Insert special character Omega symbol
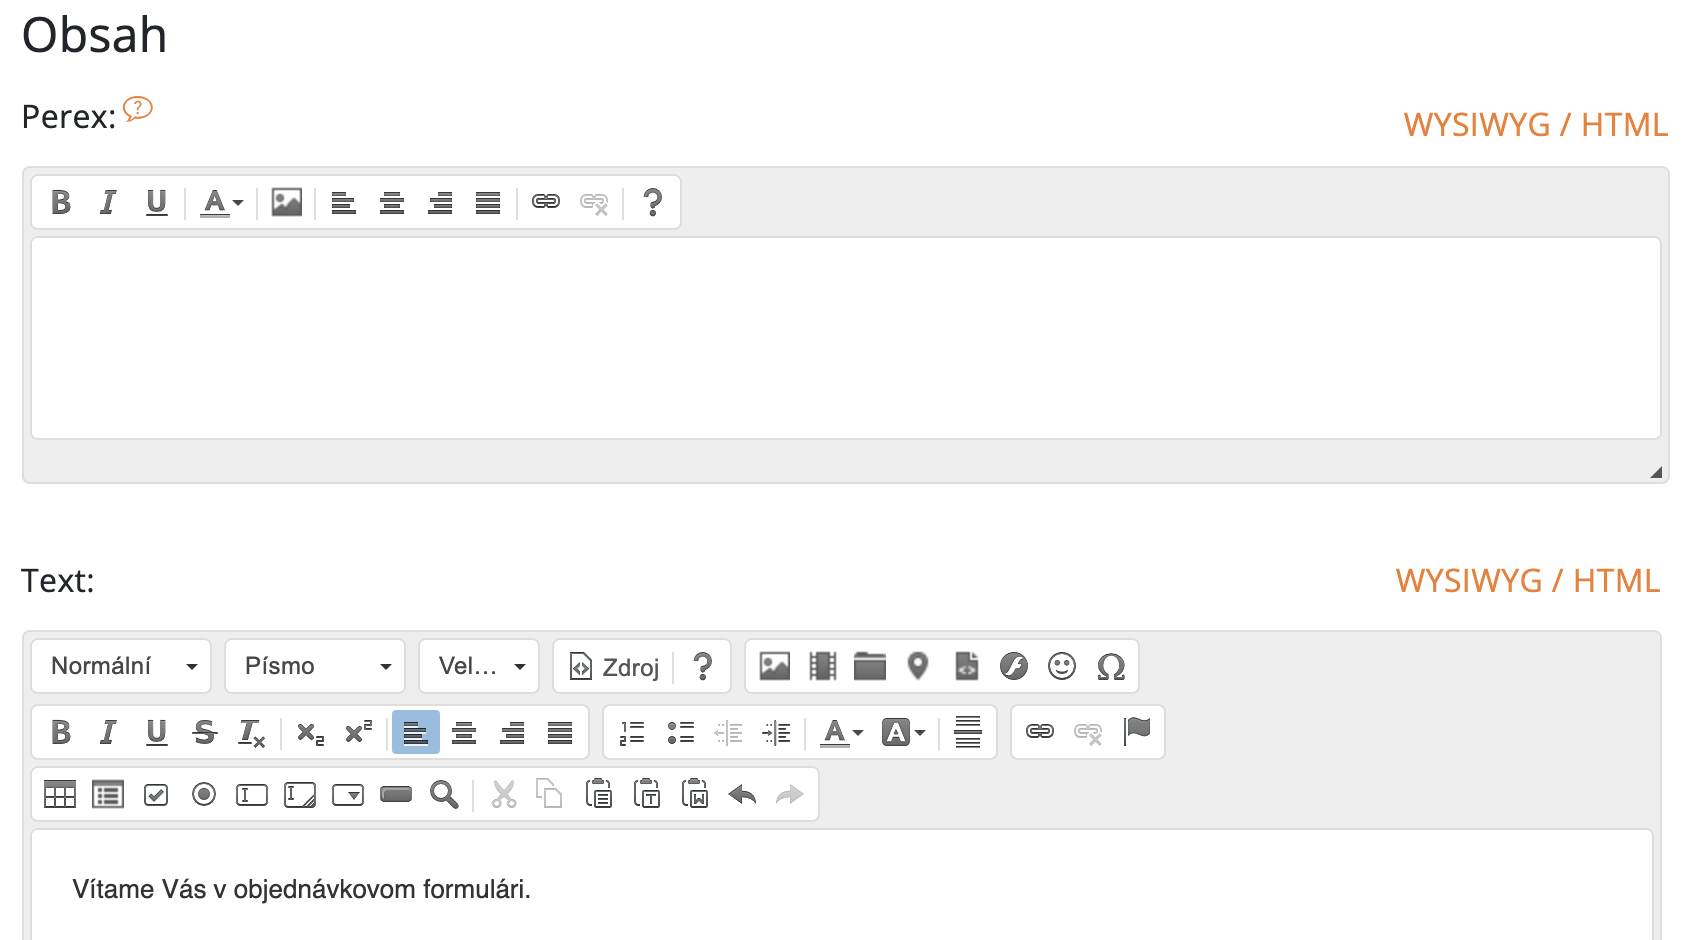Viewport: 1690px width, 940px height. click(1110, 666)
